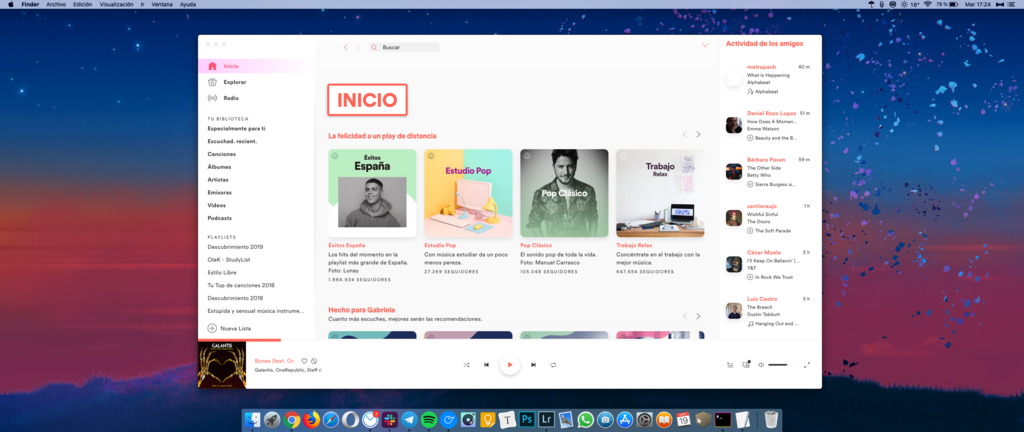Open Daniel Rozo Lopez friend activity
1024x432 pixels.
click(x=772, y=113)
